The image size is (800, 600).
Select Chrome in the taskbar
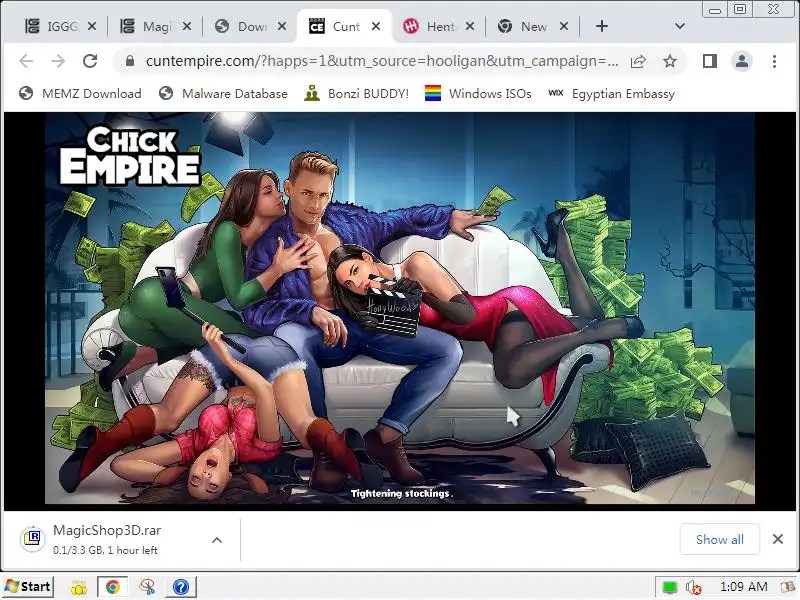click(x=113, y=587)
